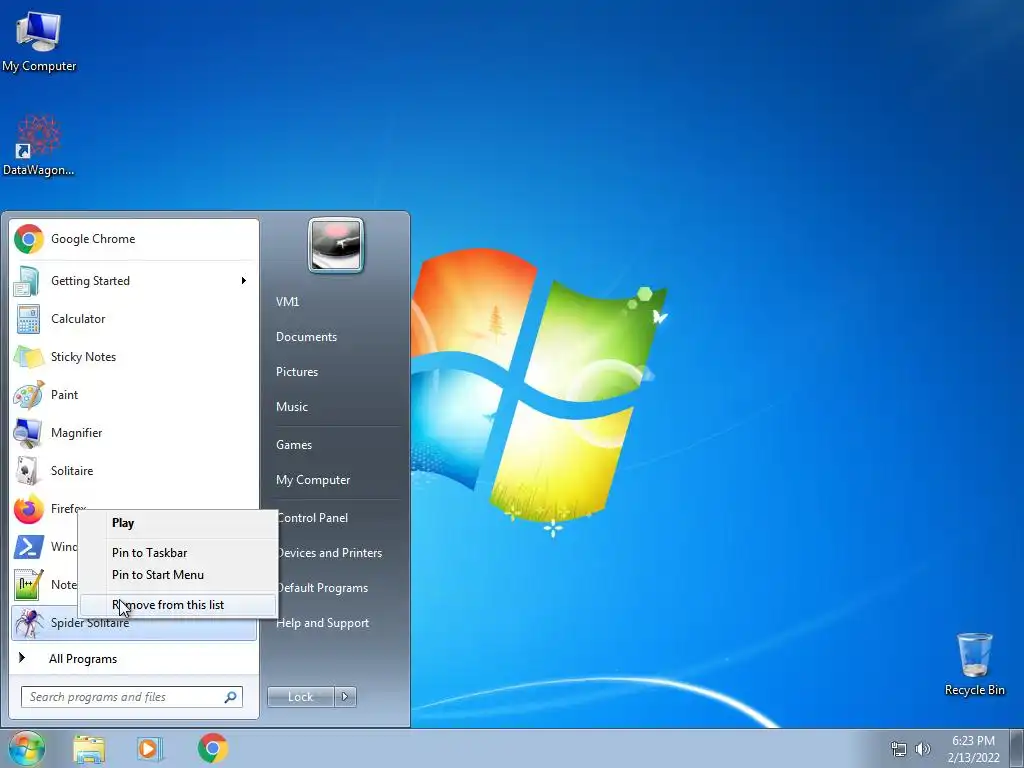Open the DataWagon desktop shortcut
1024x768 pixels.
point(39,146)
